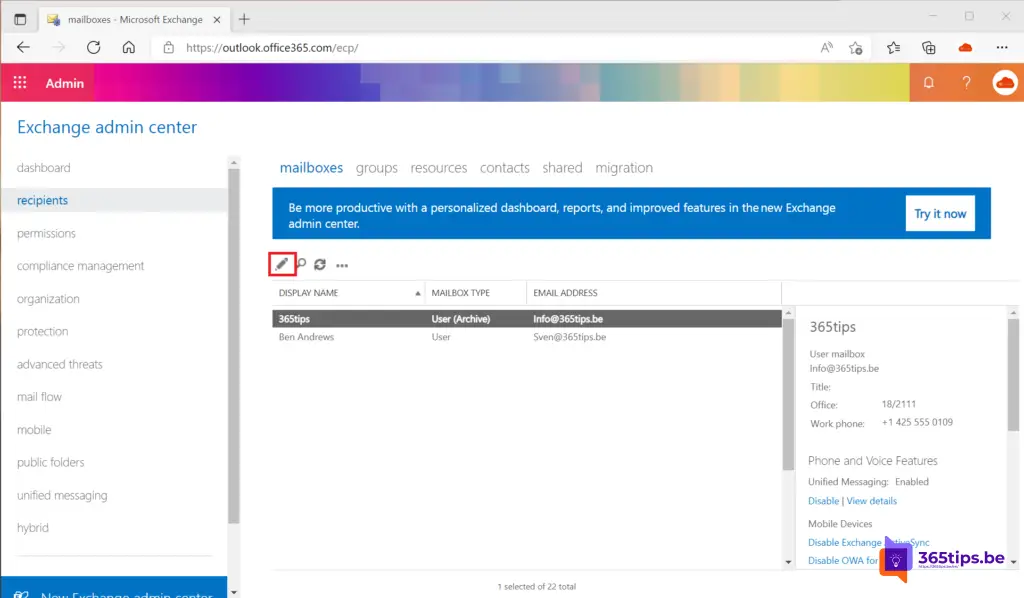Open unified messaging section
This screenshot has width=1024, height=598.
(62, 496)
